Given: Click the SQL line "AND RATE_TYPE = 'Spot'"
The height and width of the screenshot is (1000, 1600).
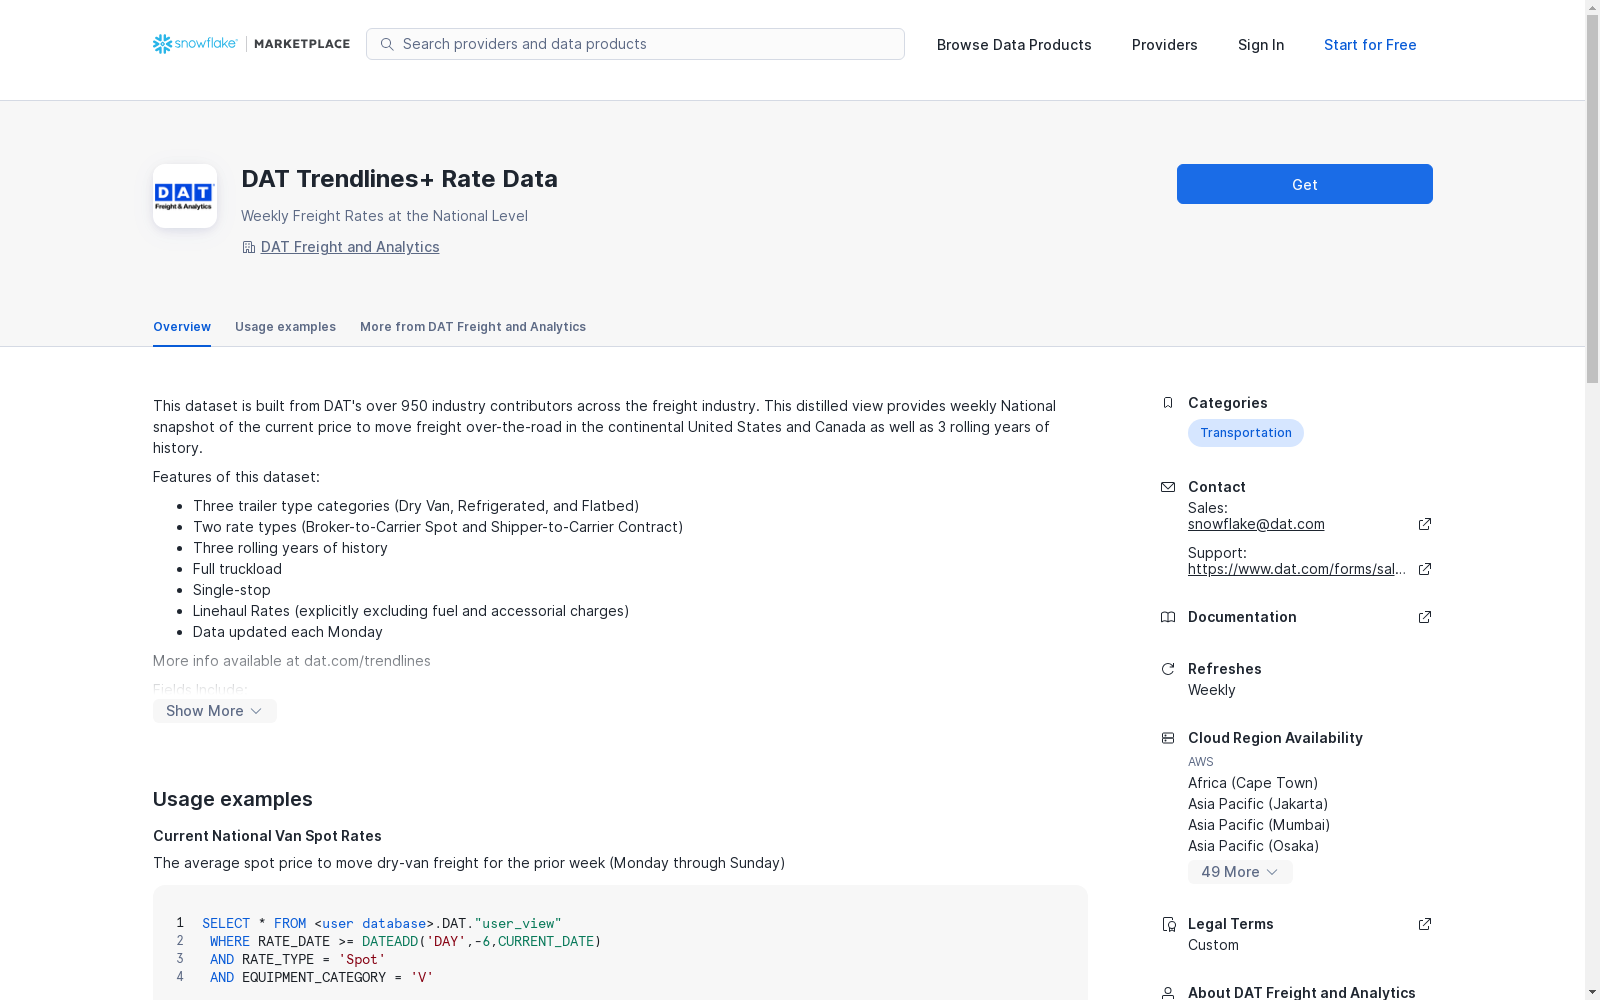Looking at the screenshot, I should (x=298, y=960).
